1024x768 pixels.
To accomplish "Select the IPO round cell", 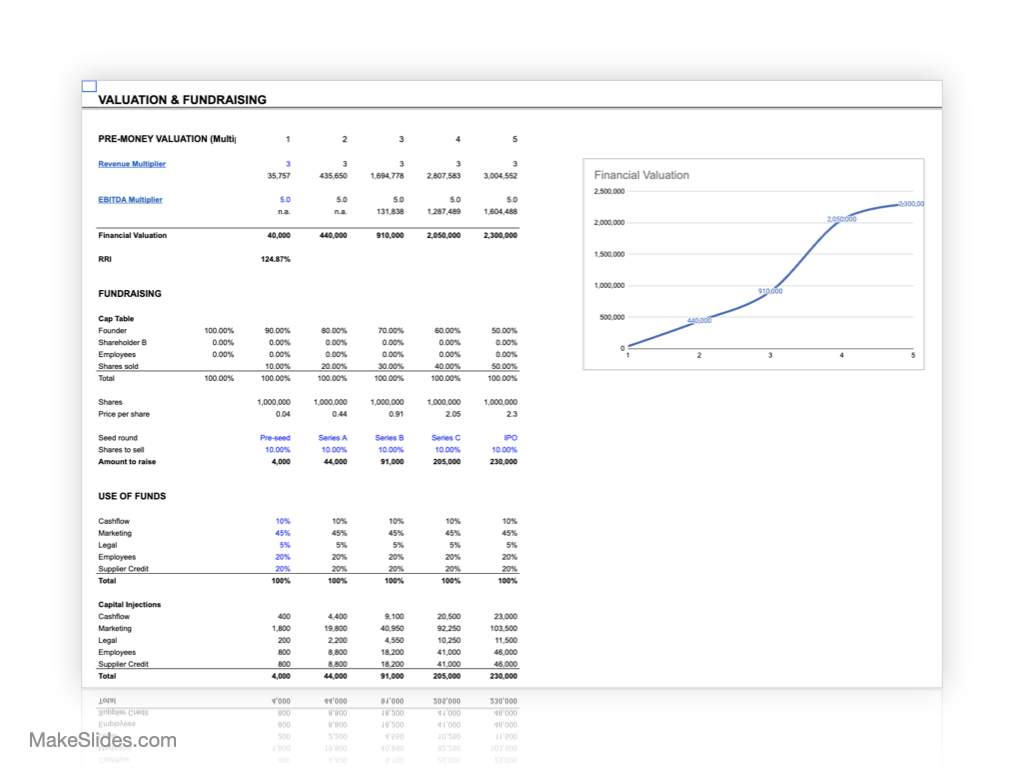I will 511,438.
